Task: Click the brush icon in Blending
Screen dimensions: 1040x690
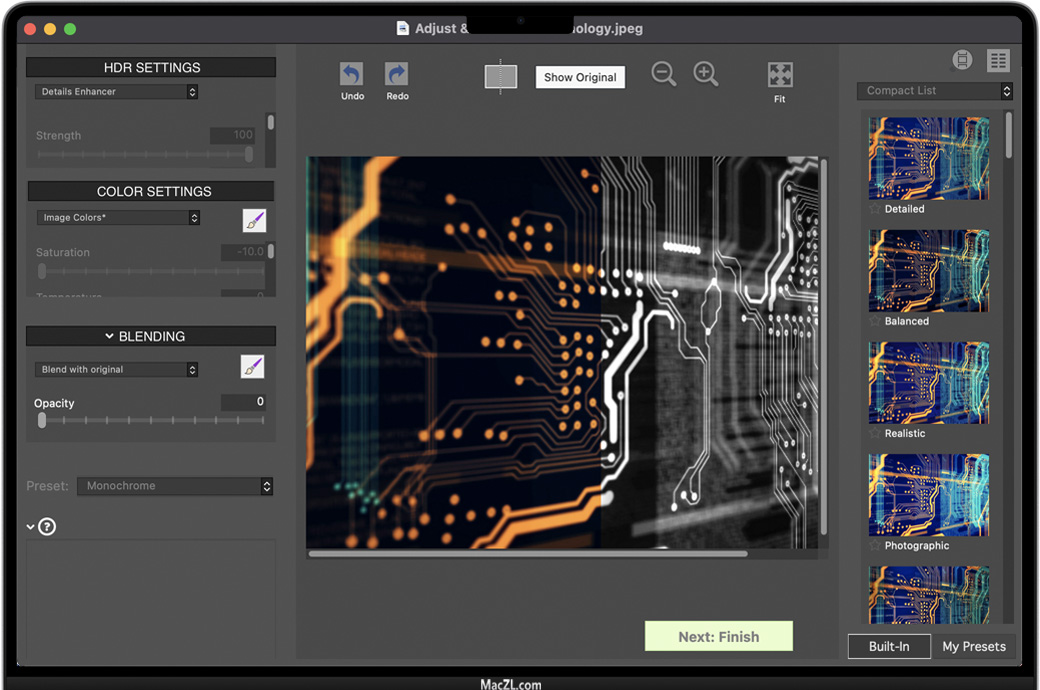Action: pos(253,367)
